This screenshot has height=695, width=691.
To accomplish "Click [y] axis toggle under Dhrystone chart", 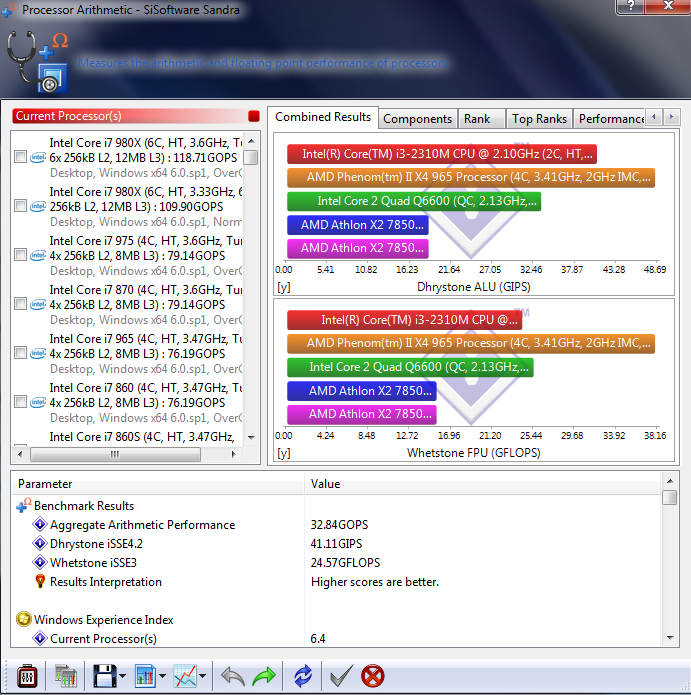I will click(283, 287).
